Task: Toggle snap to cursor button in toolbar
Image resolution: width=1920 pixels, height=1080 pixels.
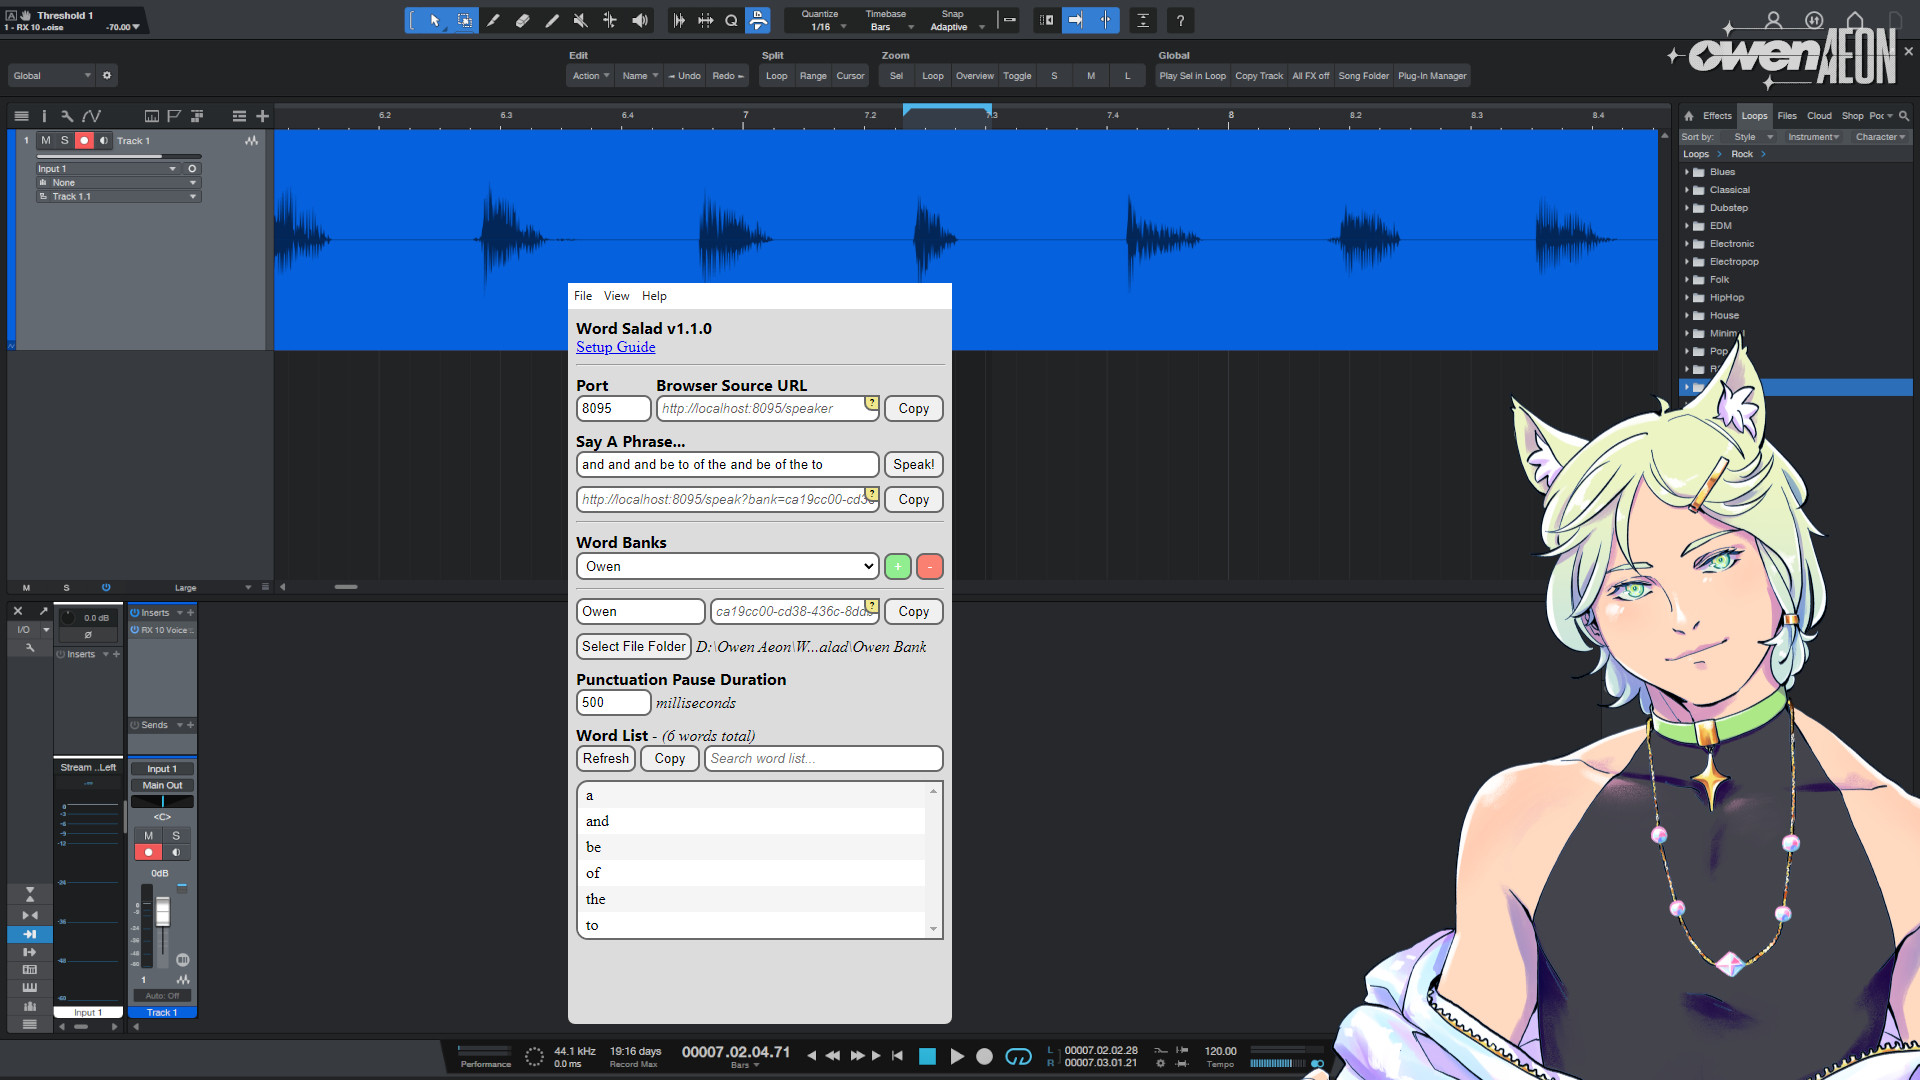Action: [1105, 20]
